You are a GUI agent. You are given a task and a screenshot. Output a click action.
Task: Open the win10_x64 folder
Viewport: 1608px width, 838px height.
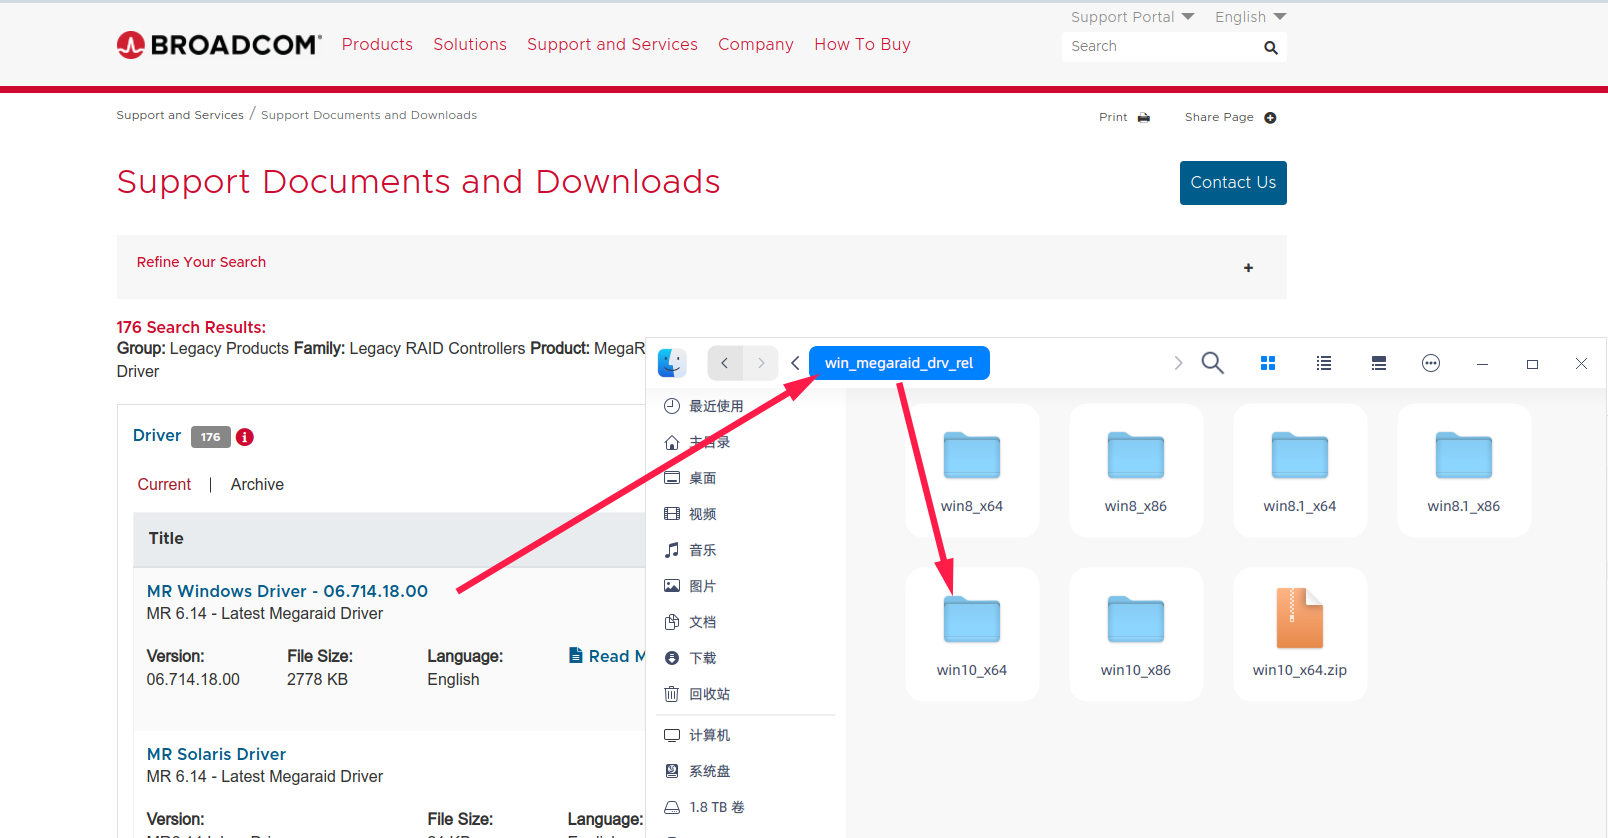[972, 635]
